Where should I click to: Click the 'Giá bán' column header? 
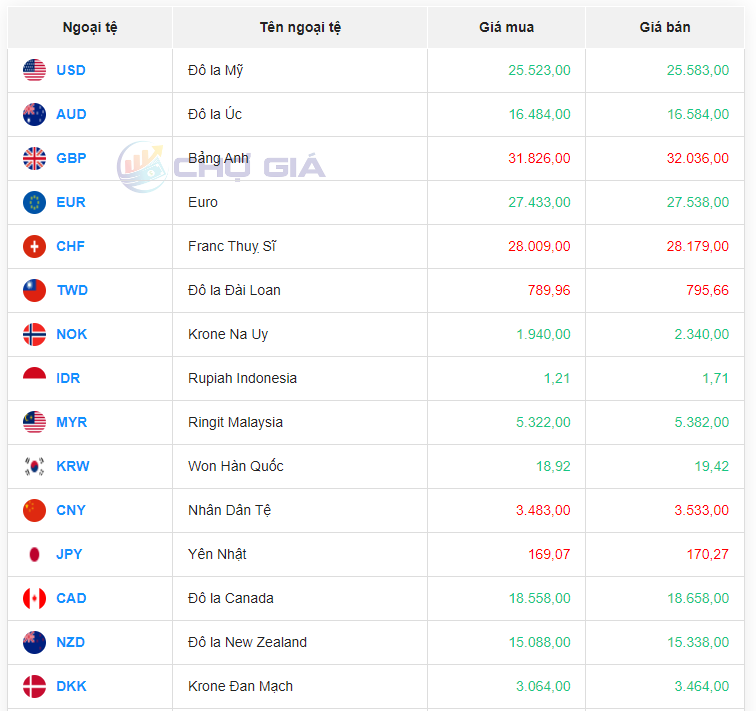pos(664,27)
